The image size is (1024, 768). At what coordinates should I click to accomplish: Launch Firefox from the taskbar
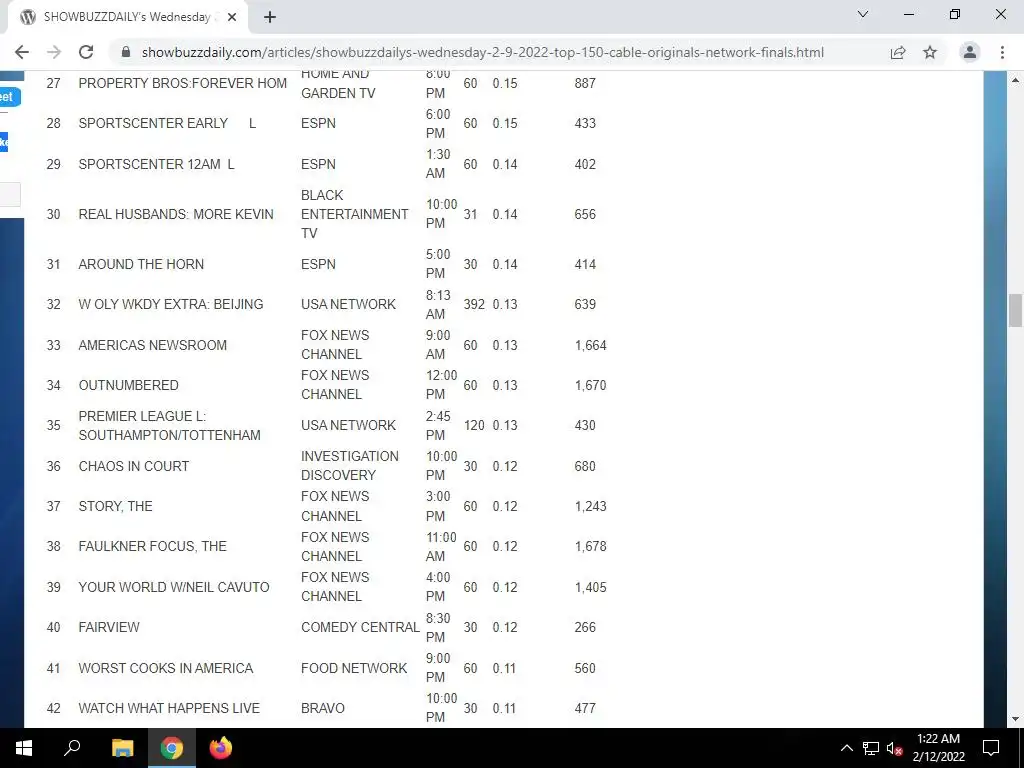pyautogui.click(x=221, y=748)
